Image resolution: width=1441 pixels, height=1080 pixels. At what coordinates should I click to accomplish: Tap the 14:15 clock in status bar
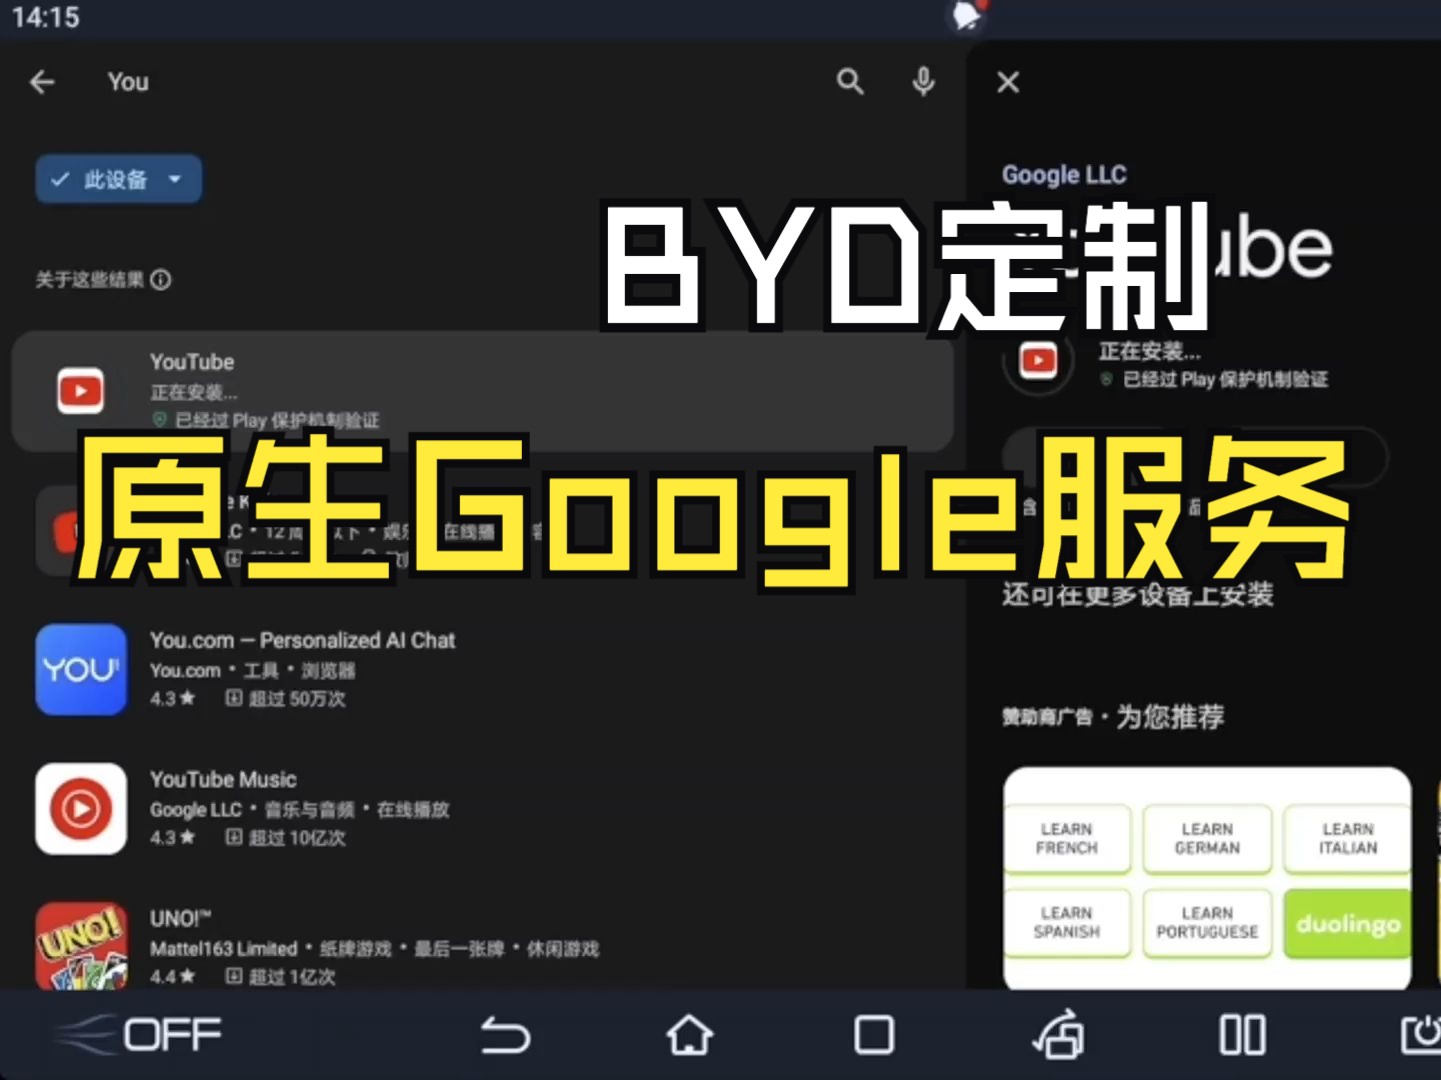46,17
